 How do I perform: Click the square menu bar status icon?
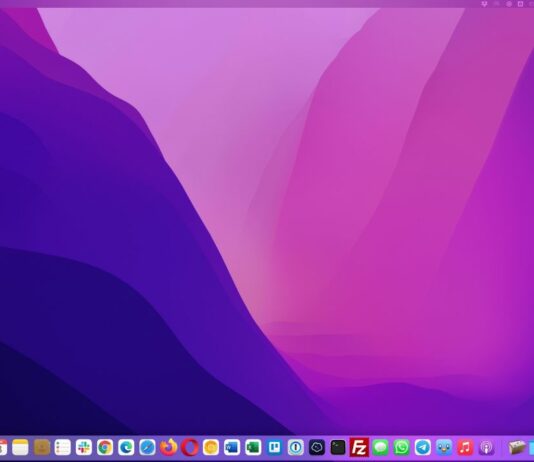[x=520, y=4]
